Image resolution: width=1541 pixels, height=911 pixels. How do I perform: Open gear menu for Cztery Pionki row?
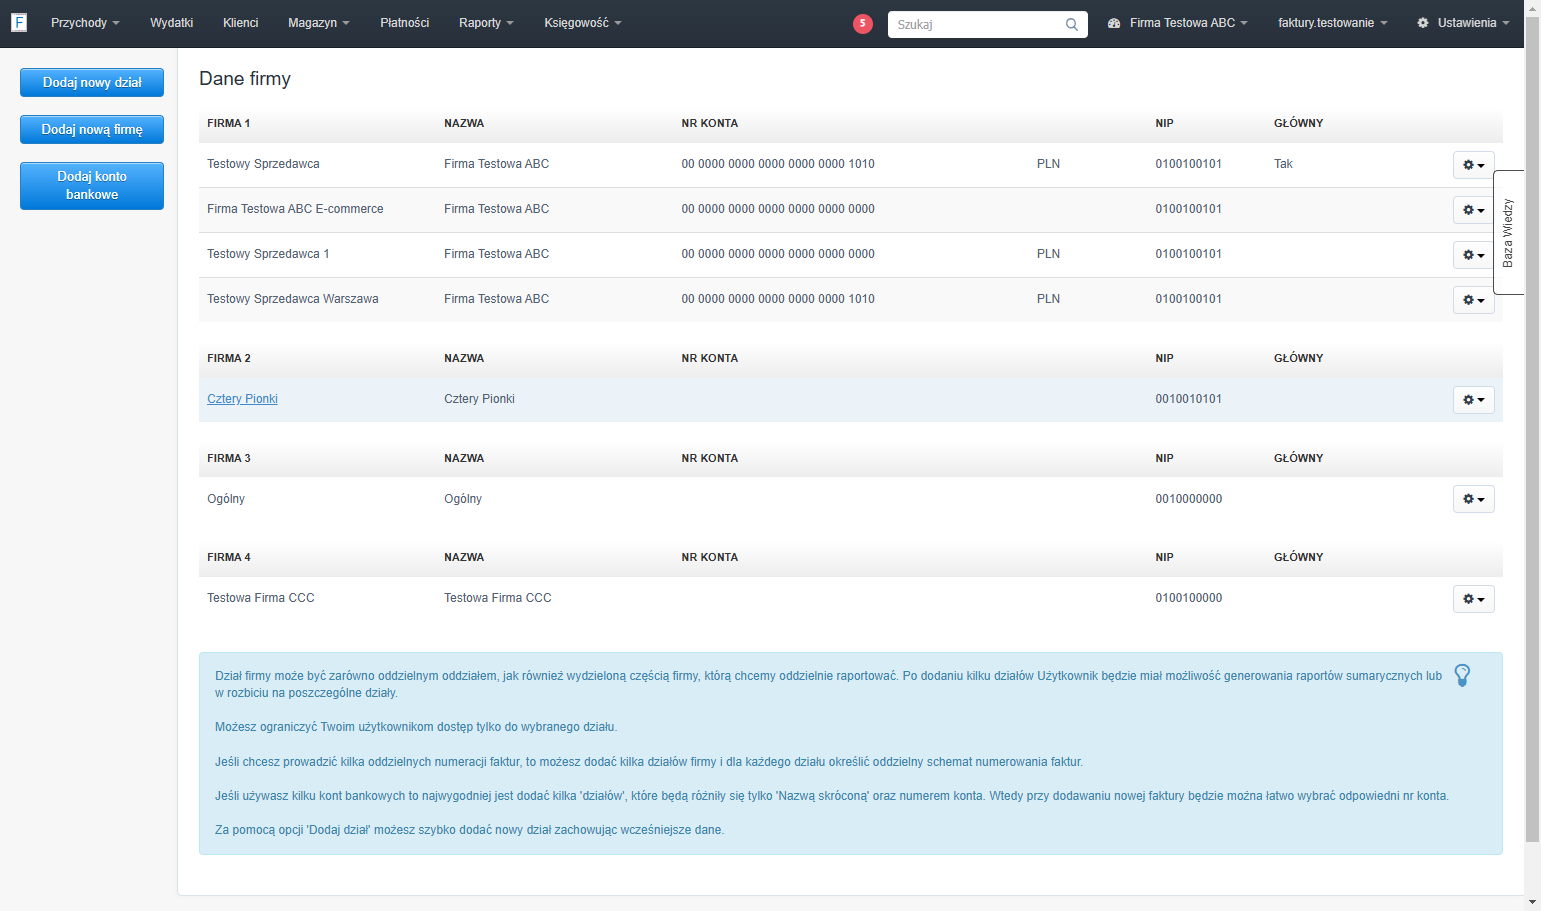[x=1474, y=400]
